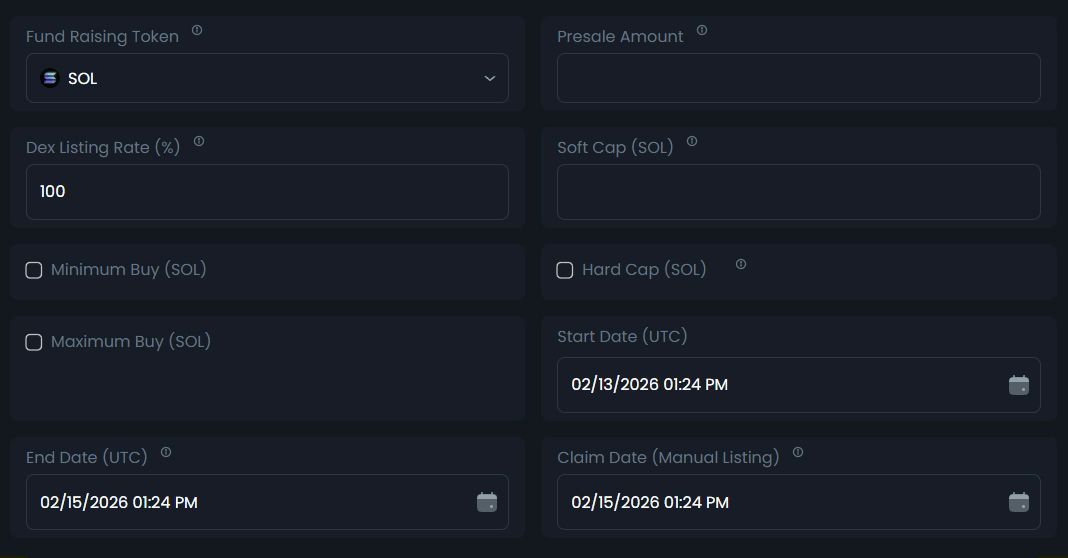Click the SOL token logo icon
The image size is (1068, 558).
pyautogui.click(x=49, y=78)
